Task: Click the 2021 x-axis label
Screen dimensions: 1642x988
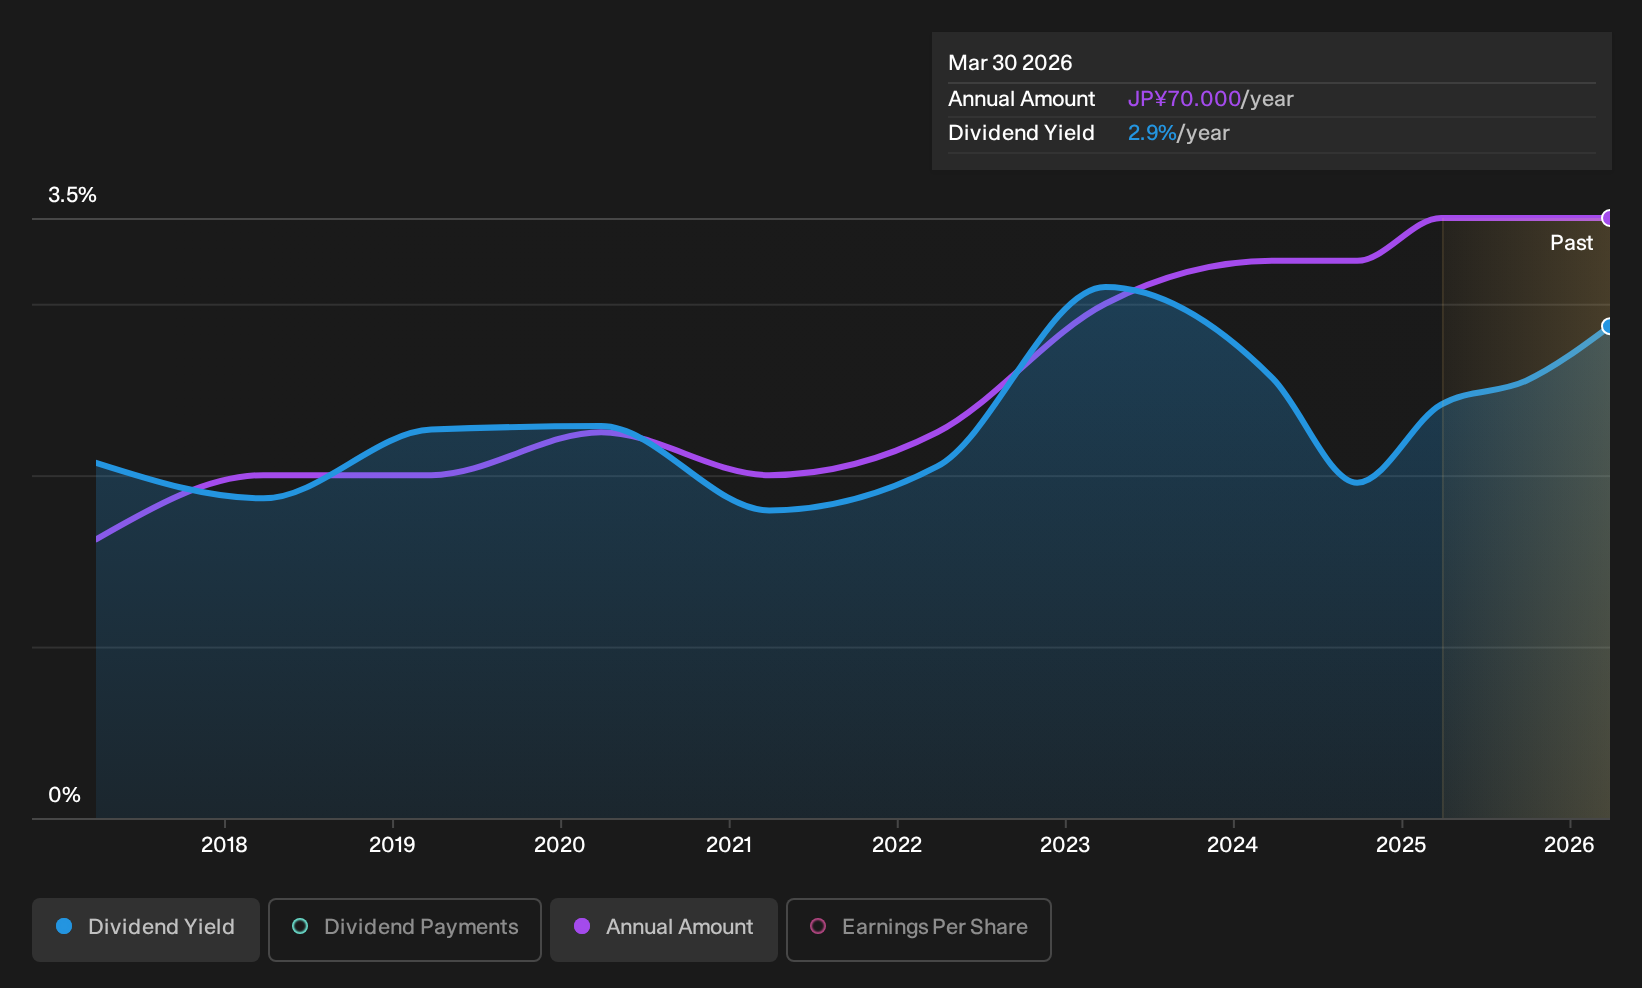Action: [x=729, y=845]
